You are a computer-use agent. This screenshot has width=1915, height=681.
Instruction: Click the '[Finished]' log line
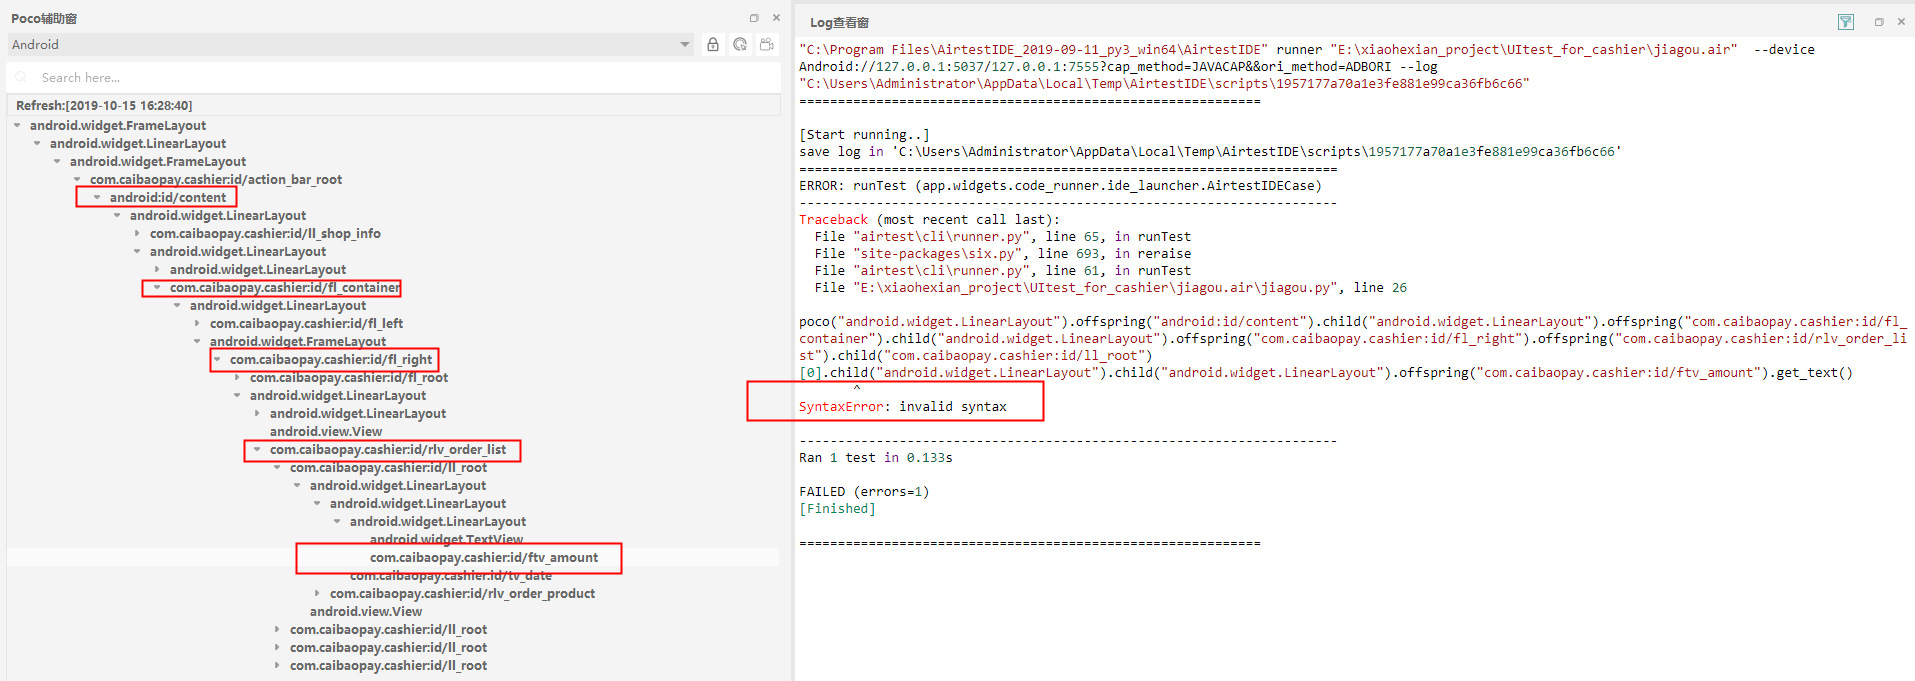click(x=837, y=508)
